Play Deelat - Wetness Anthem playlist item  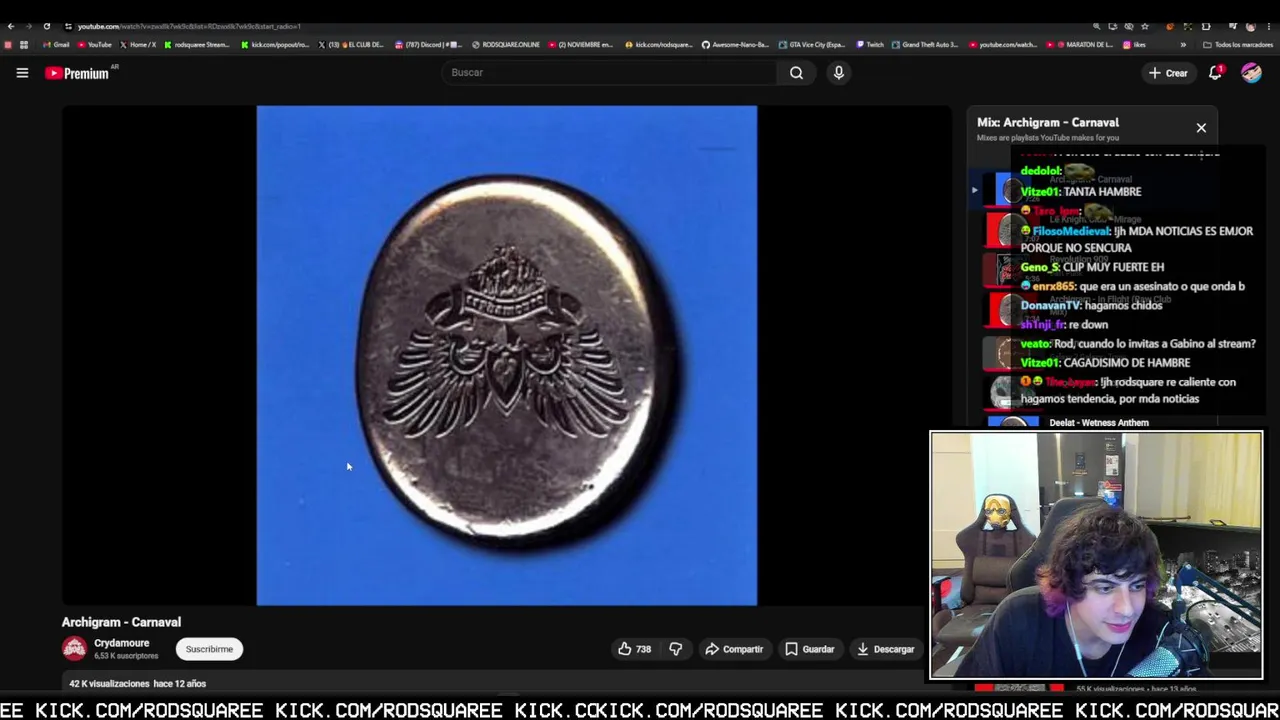click(1098, 423)
